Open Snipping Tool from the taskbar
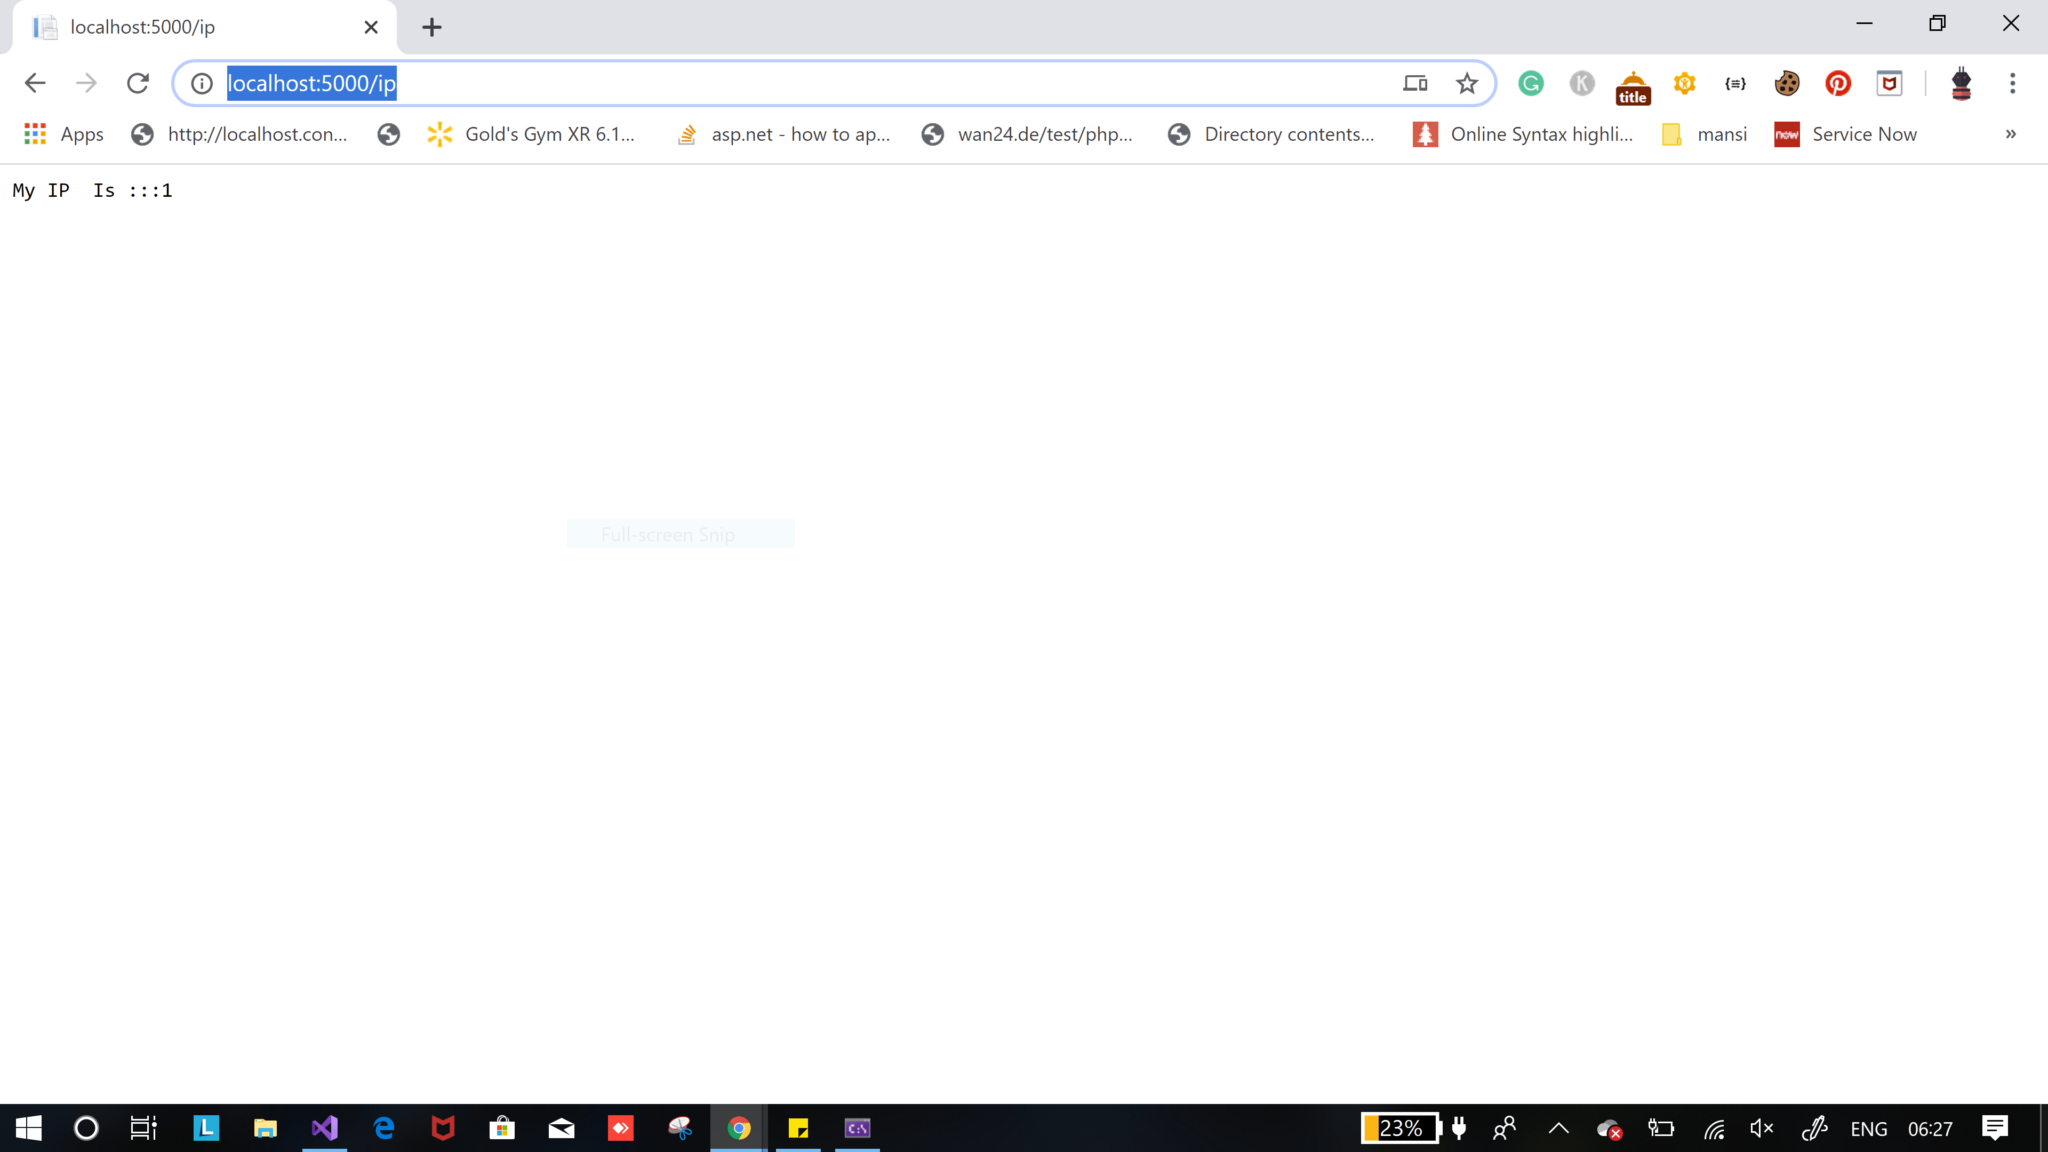Image resolution: width=2048 pixels, height=1152 pixels. [679, 1128]
